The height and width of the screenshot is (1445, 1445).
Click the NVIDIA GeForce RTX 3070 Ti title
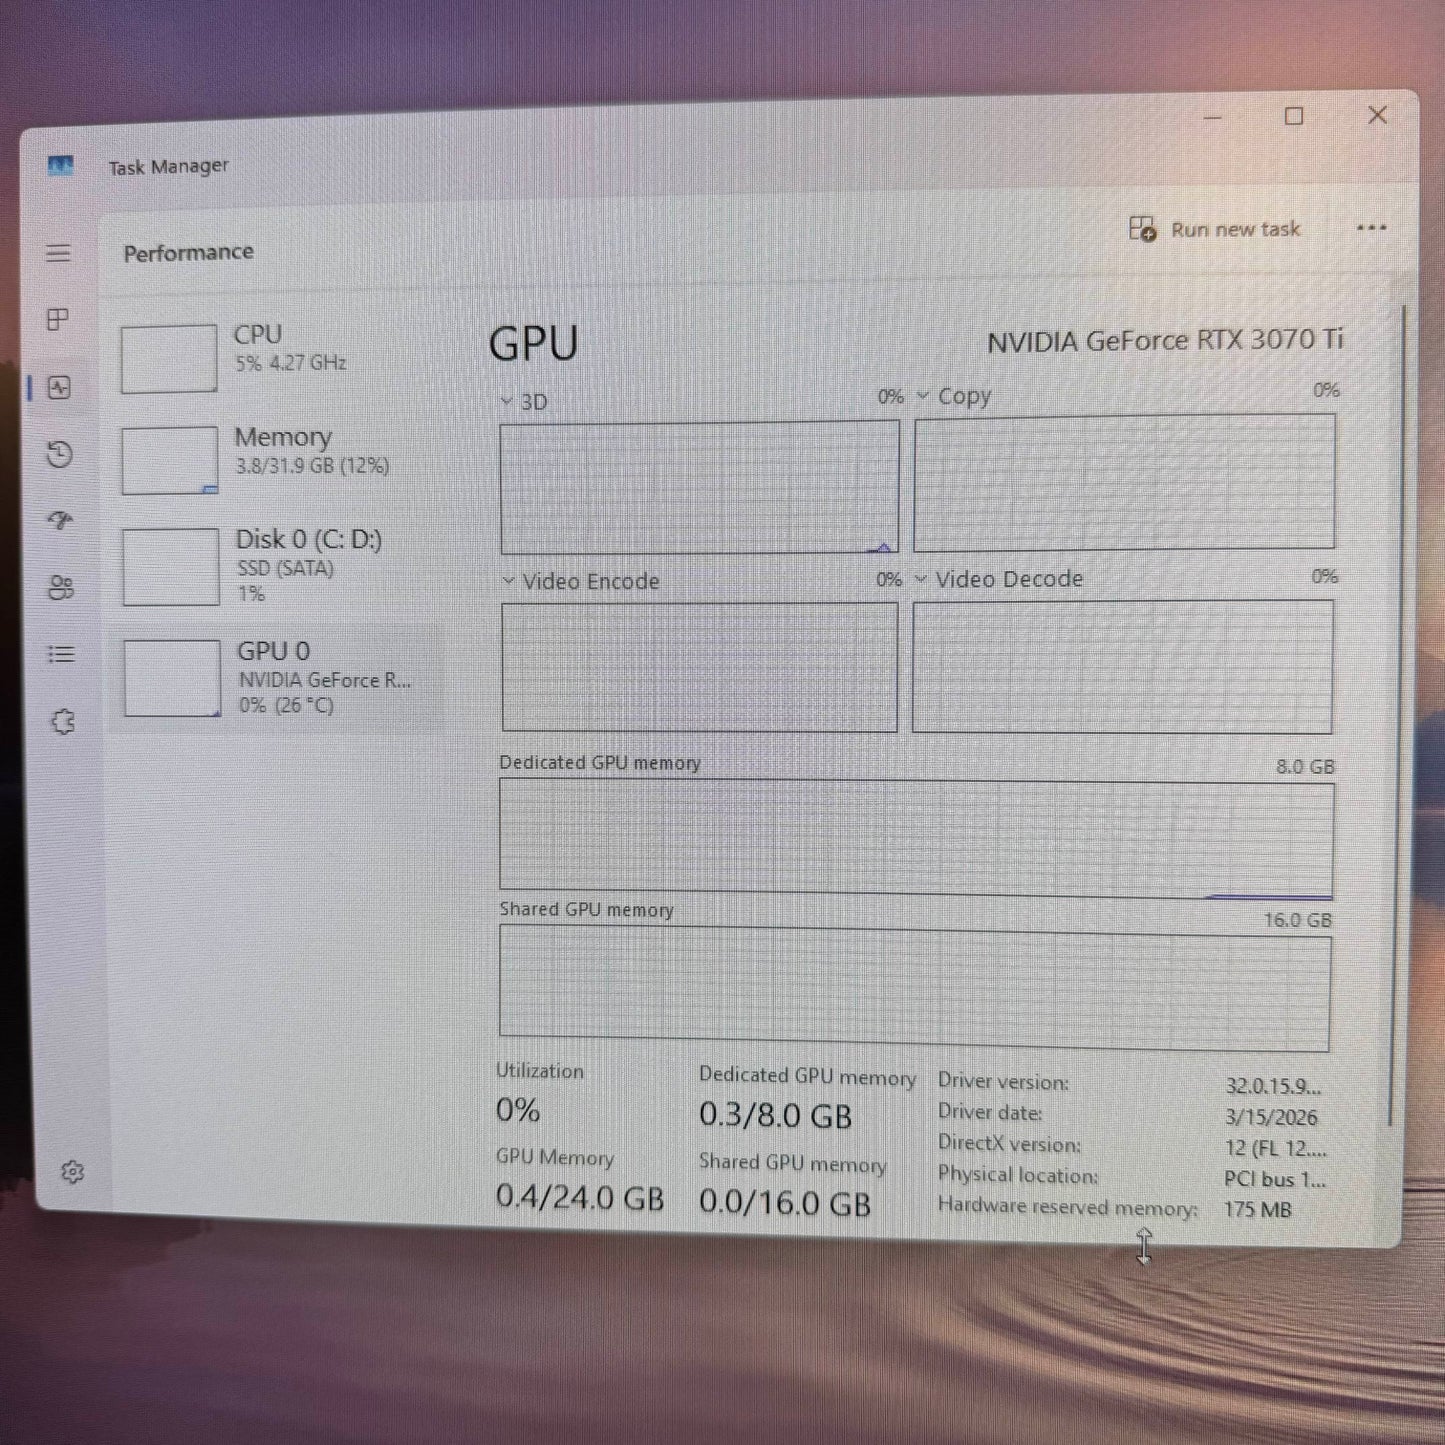click(1165, 341)
